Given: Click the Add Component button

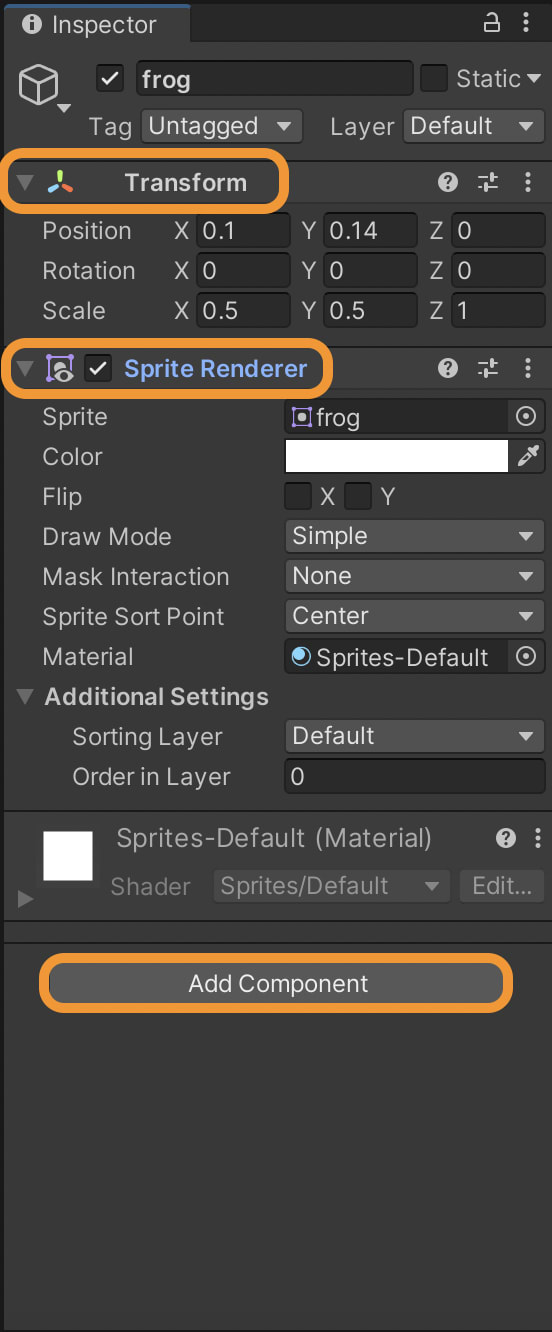Looking at the screenshot, I should pyautogui.click(x=279, y=984).
